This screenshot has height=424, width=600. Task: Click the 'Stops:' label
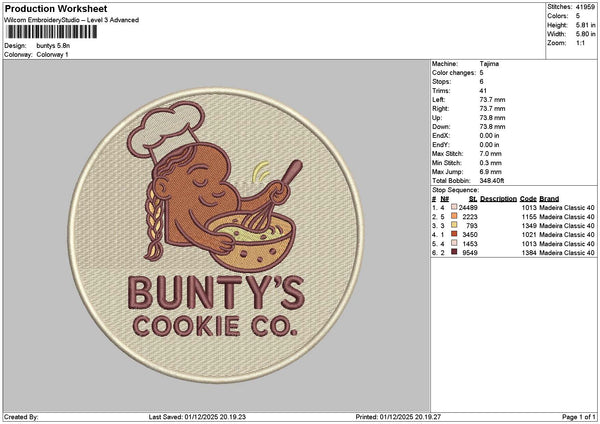click(442, 82)
